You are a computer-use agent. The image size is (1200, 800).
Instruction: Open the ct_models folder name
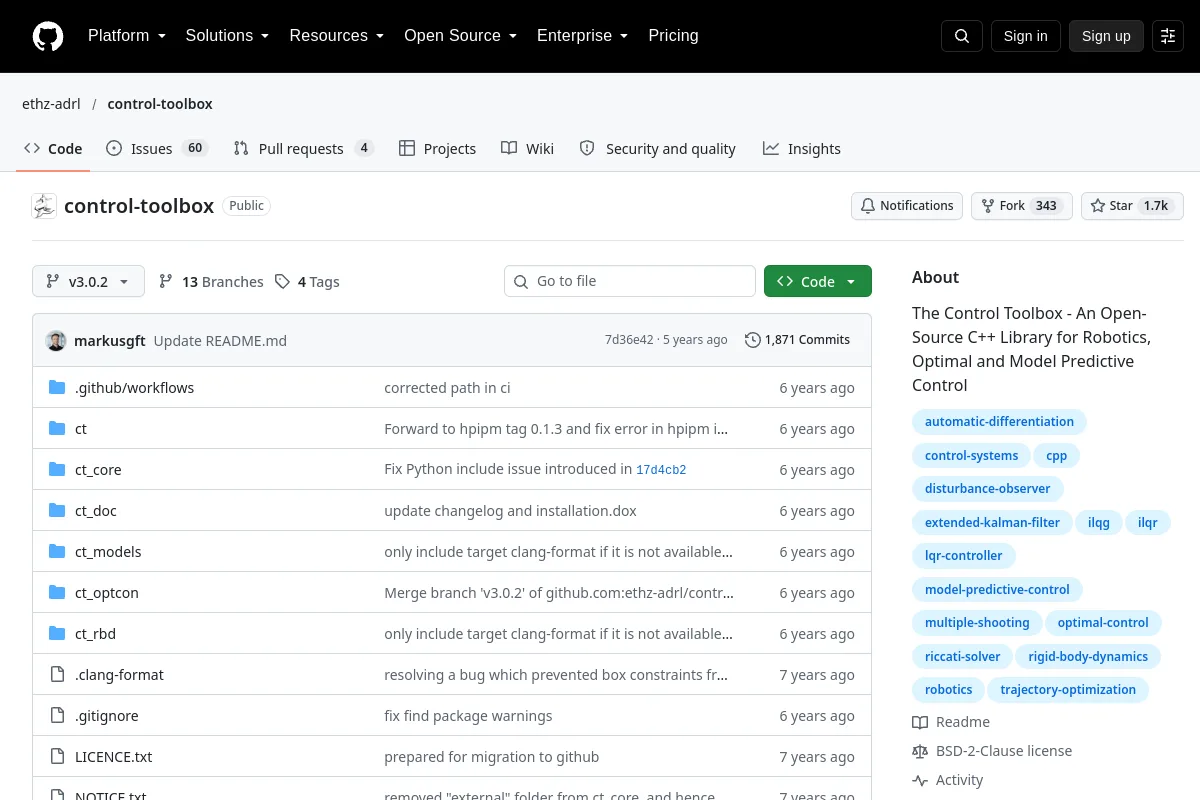[x=108, y=551]
